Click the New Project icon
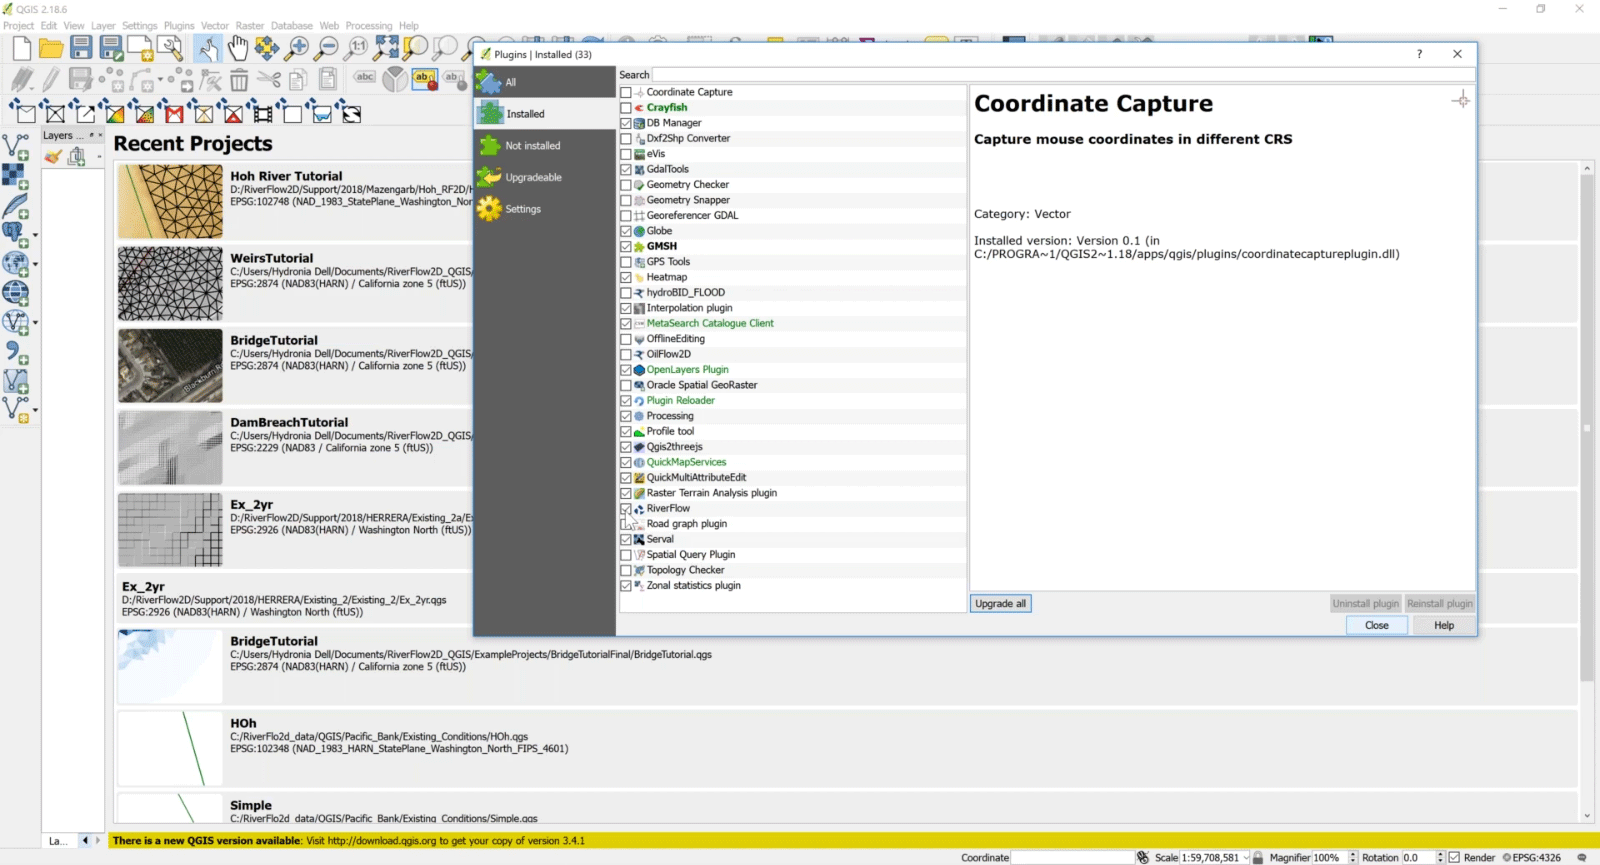1600x865 pixels. (x=22, y=48)
